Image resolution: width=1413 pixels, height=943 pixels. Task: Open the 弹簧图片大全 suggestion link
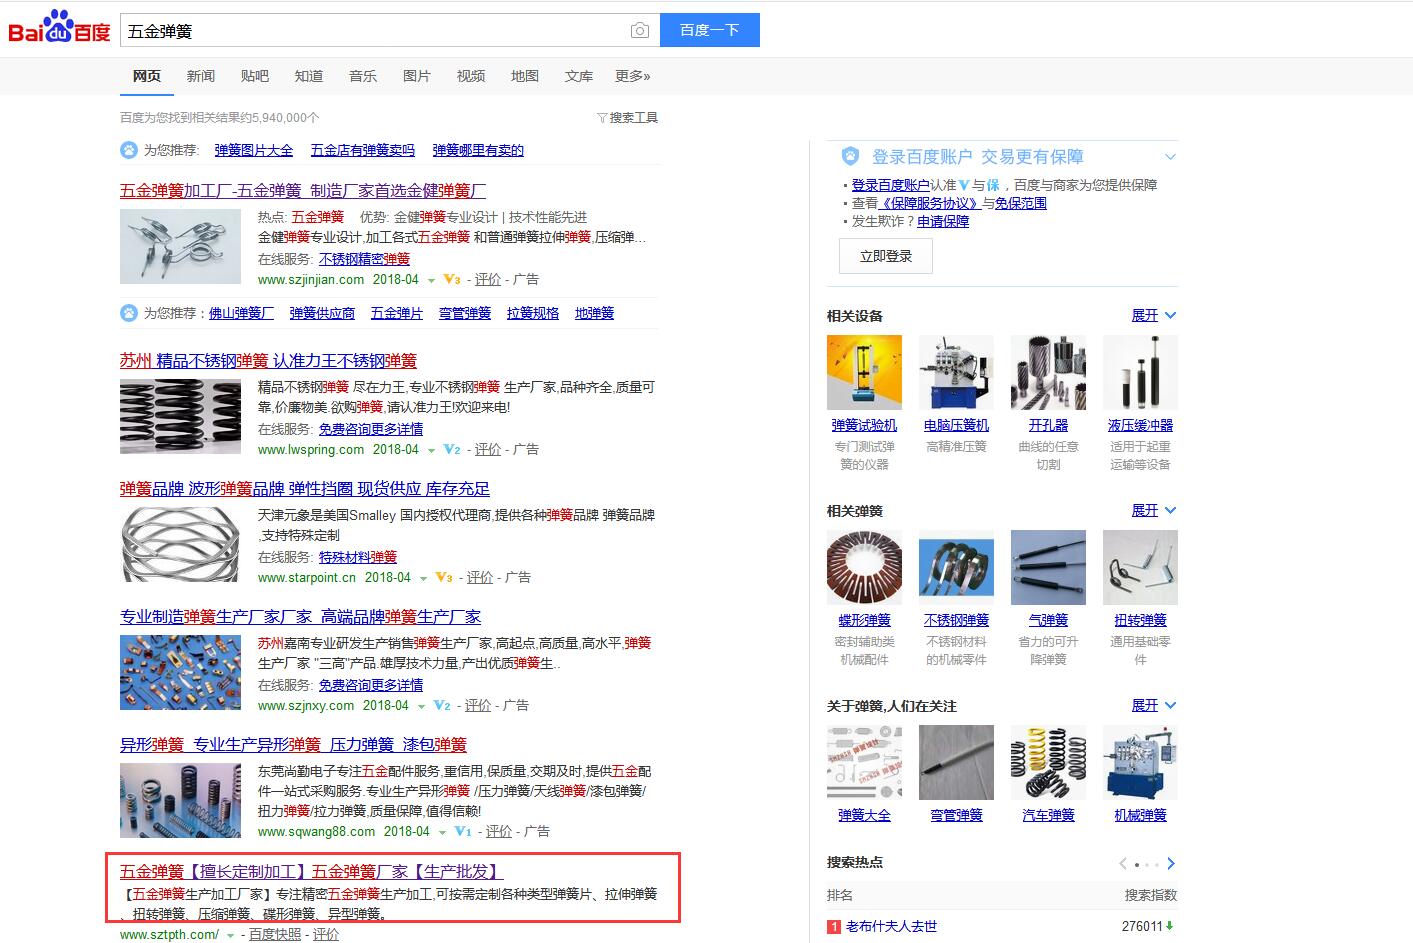253,150
